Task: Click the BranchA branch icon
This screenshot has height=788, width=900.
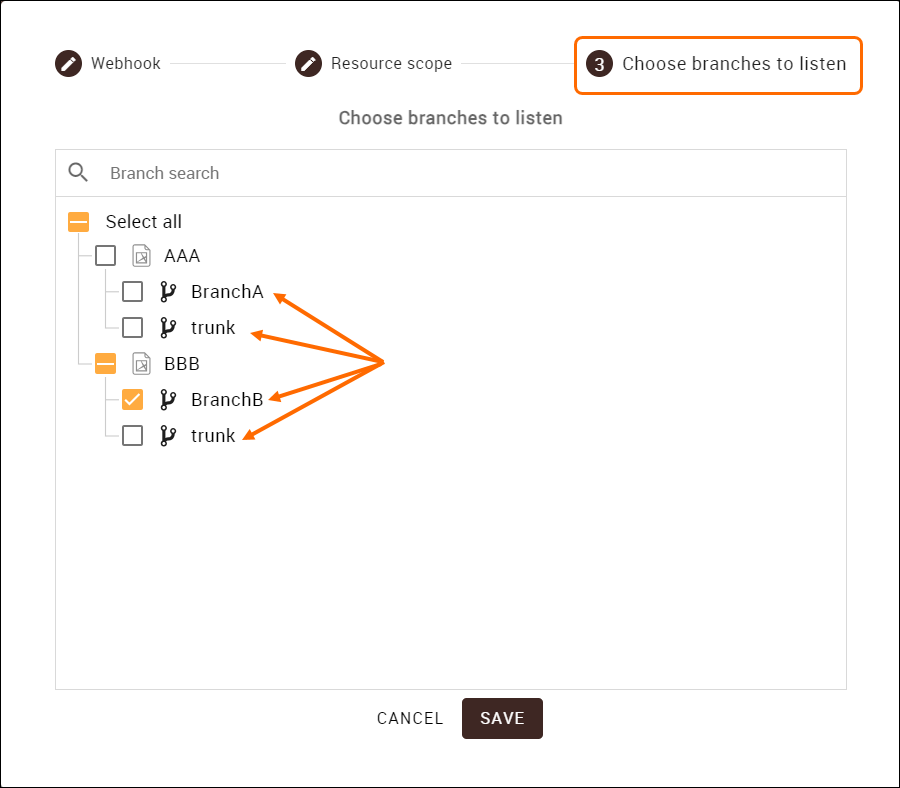Action: 168,292
